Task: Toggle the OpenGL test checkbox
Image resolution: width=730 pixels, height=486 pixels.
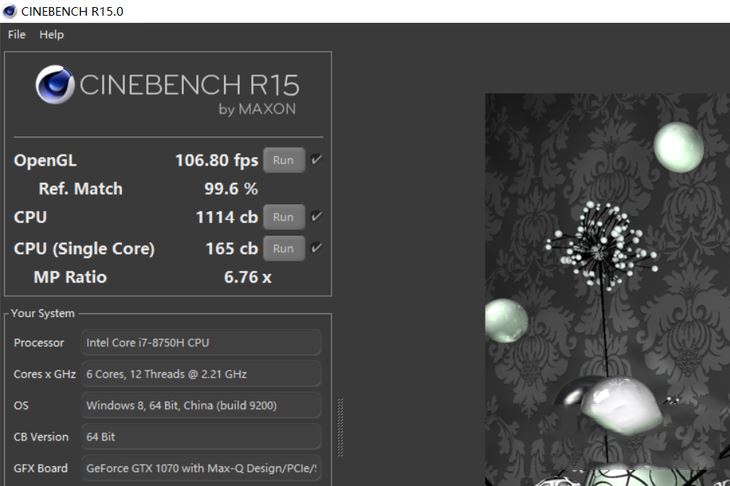Action: click(x=317, y=160)
